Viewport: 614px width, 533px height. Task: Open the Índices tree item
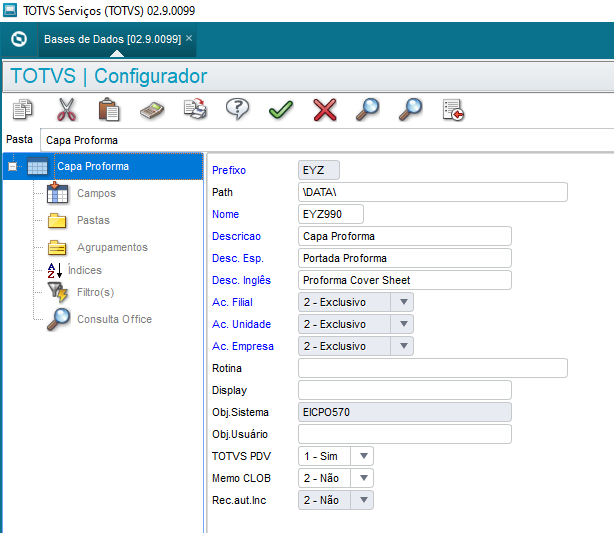(x=85, y=270)
